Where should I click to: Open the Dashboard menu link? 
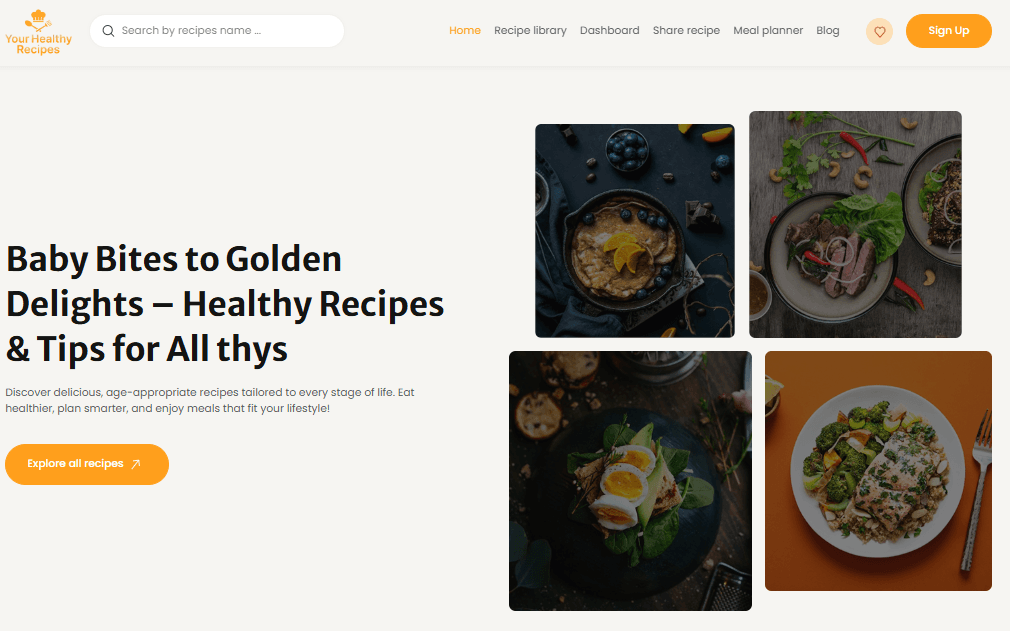609,30
